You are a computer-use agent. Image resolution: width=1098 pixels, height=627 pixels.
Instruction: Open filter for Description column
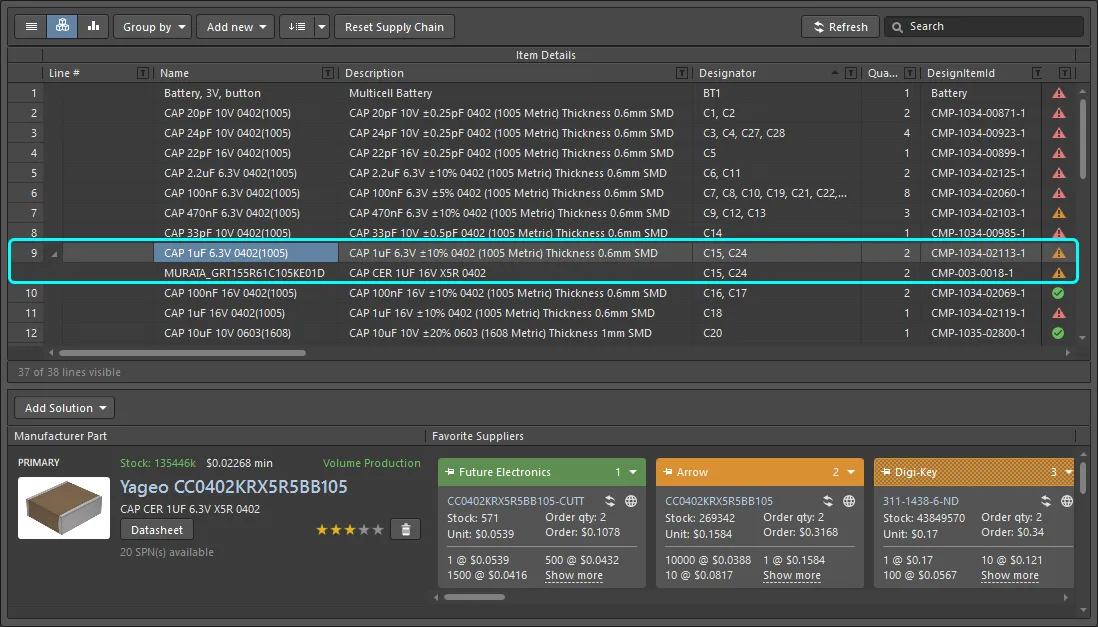(x=682, y=73)
